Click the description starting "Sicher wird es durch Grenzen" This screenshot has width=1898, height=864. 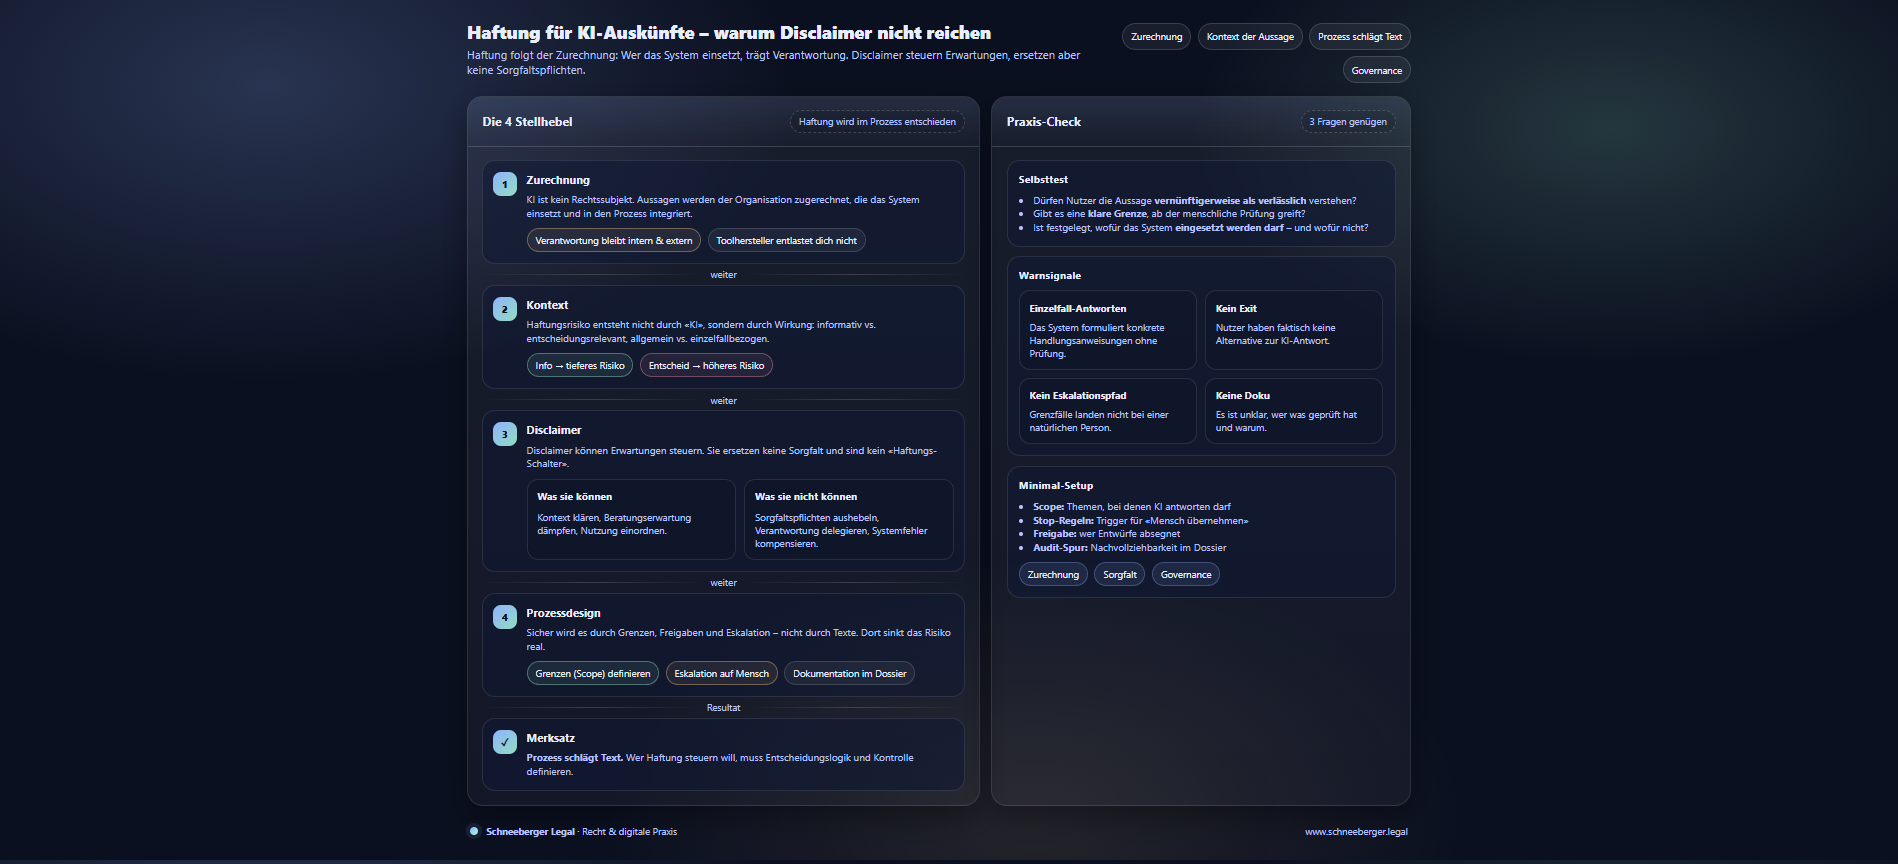[x=738, y=640]
